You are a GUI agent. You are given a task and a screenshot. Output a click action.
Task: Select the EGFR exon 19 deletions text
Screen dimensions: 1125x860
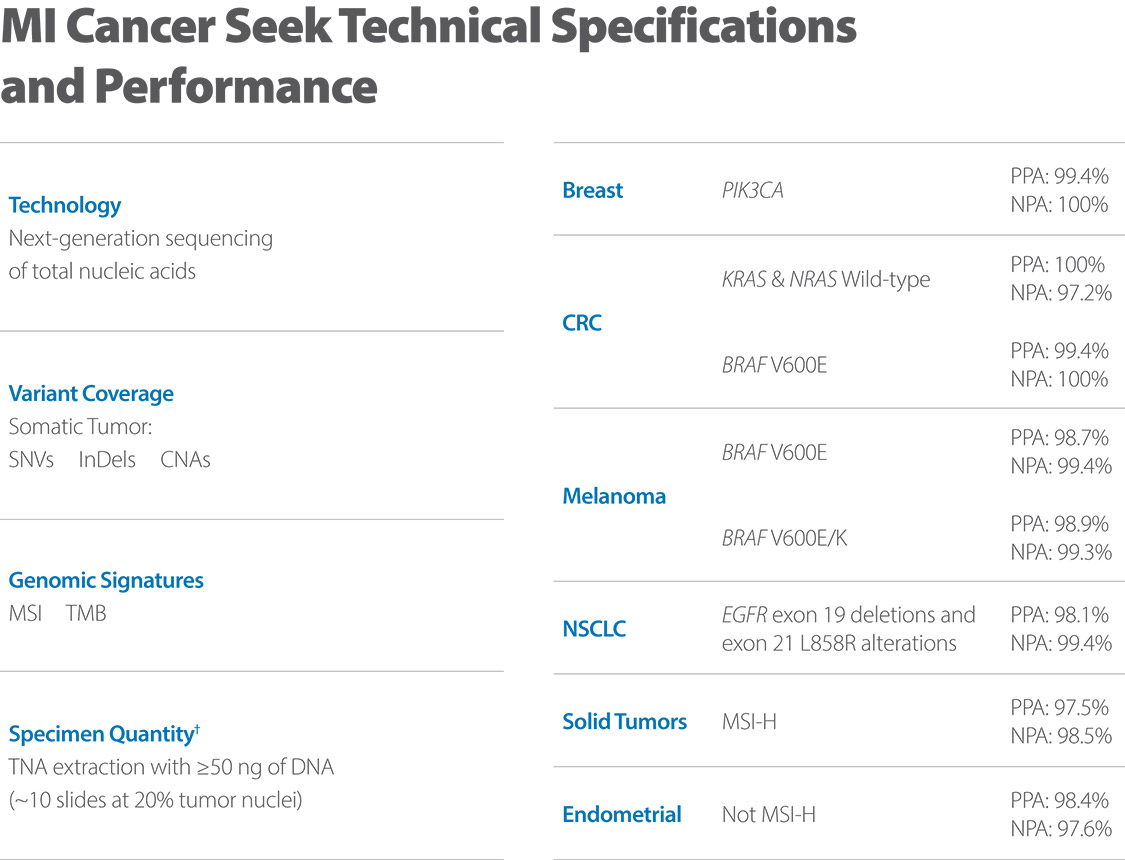click(x=848, y=614)
